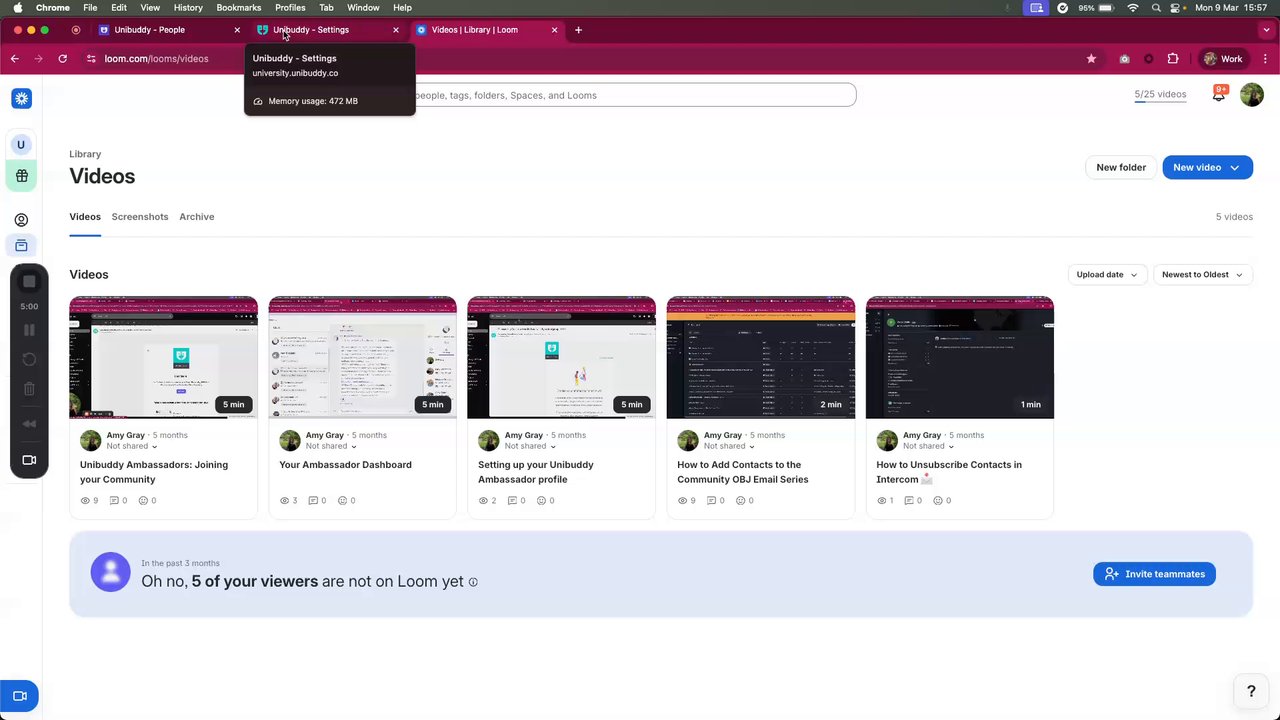Open the Chrome three-dot menu

pos(1264,59)
